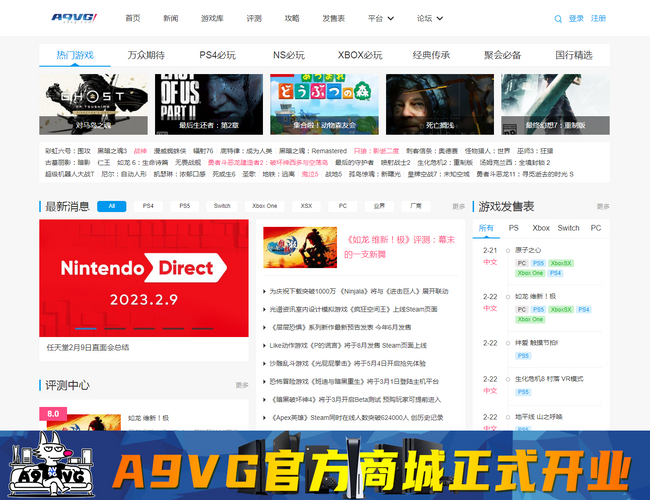Screen dimensions: 650x500
Task: Filter latest news by PS5
Action: [184, 206]
